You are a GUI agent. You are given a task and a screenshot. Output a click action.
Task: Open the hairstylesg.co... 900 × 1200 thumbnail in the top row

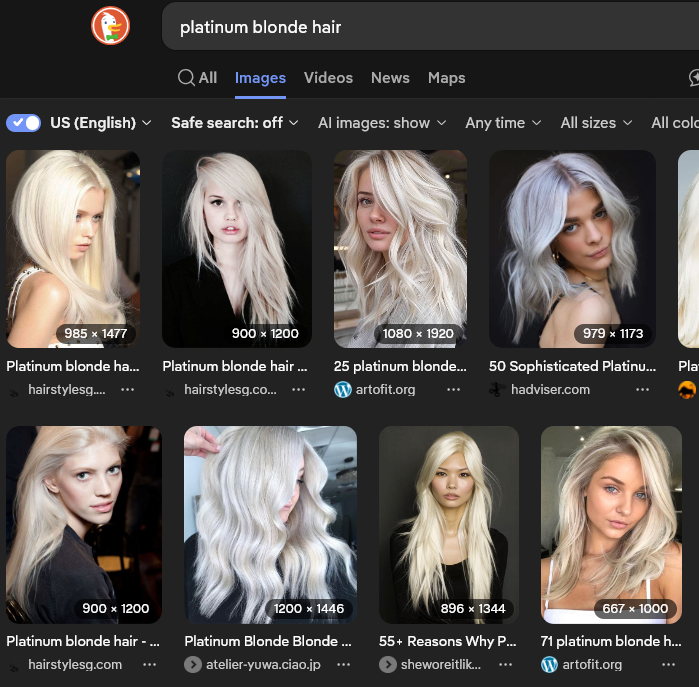237,249
